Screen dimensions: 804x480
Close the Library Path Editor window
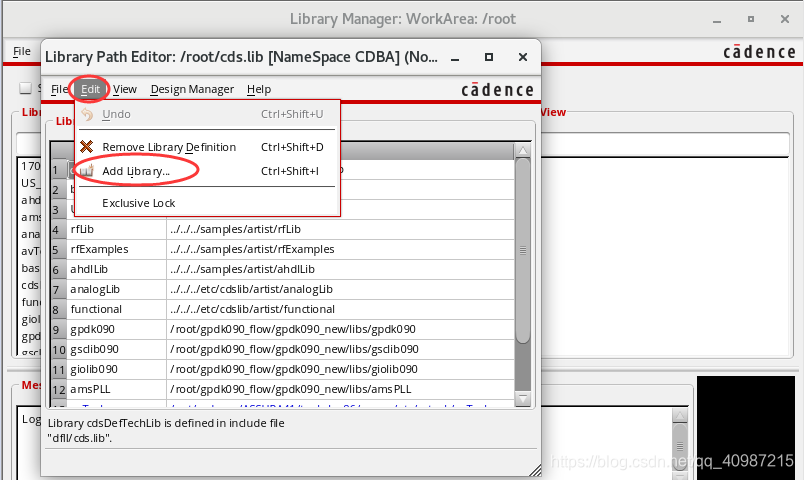(522, 57)
